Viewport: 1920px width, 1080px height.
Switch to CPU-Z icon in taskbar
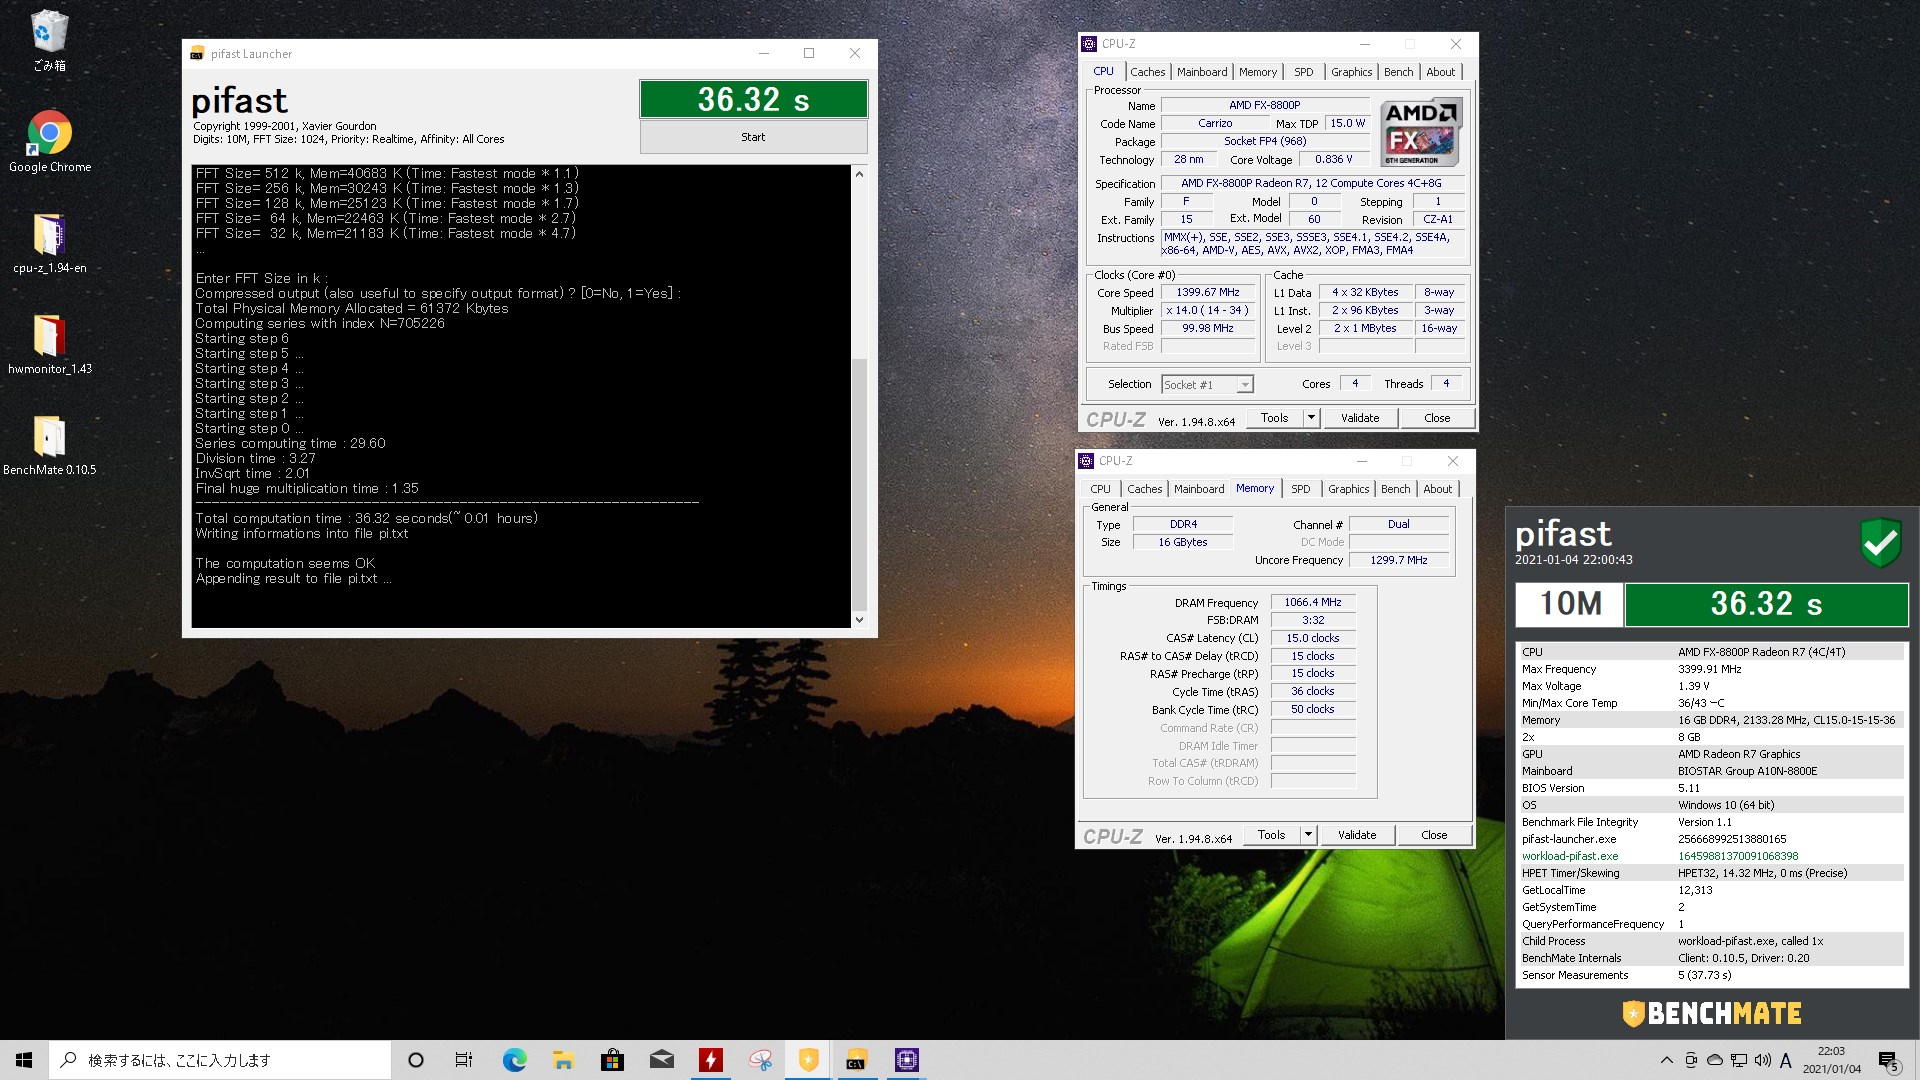click(906, 1060)
